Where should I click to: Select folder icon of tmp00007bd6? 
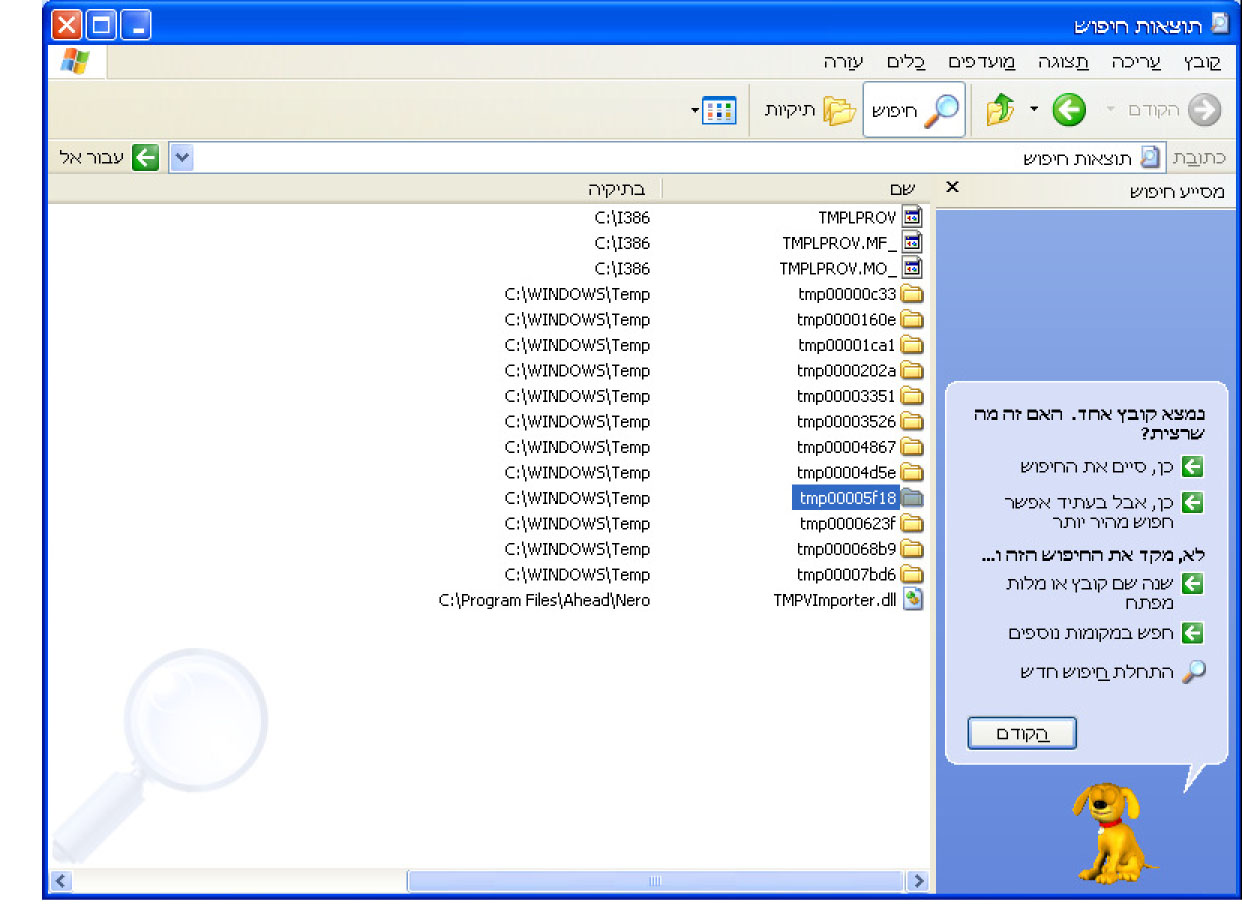(x=912, y=574)
